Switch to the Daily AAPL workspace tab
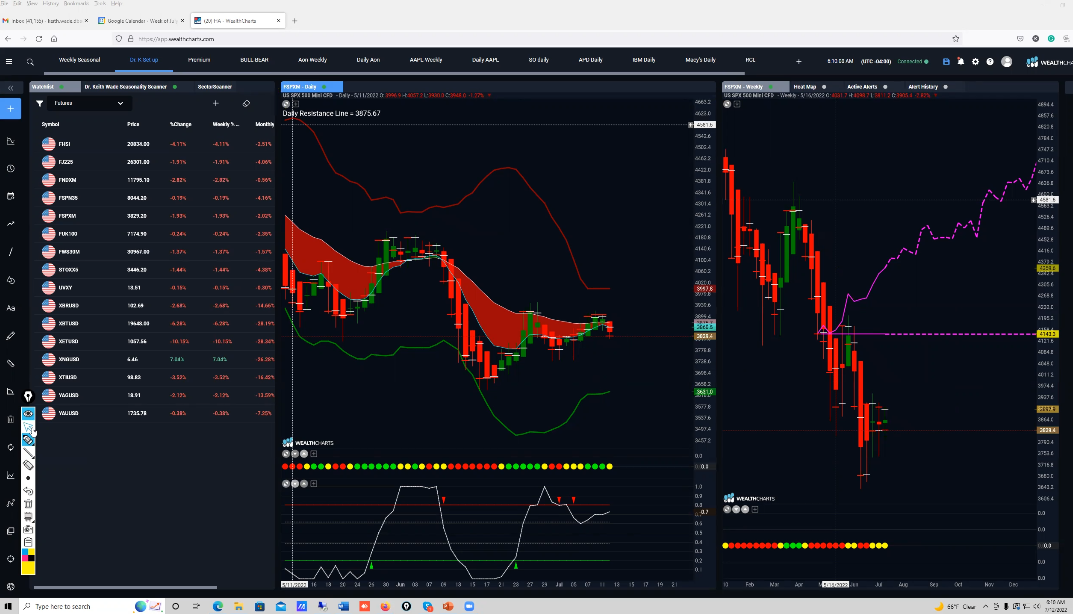This screenshot has height=614, width=1073. (485, 60)
